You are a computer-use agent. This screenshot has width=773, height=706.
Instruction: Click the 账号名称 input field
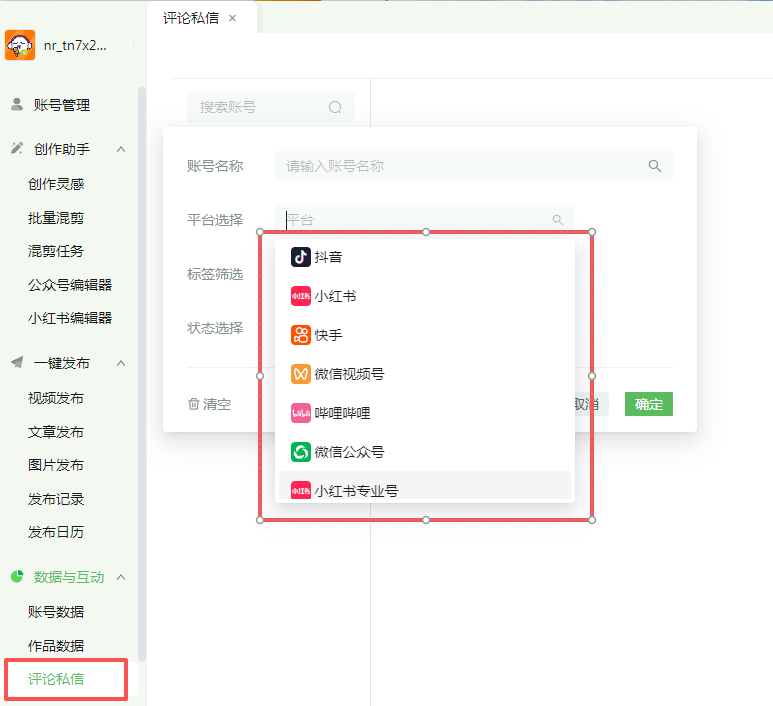click(474, 166)
